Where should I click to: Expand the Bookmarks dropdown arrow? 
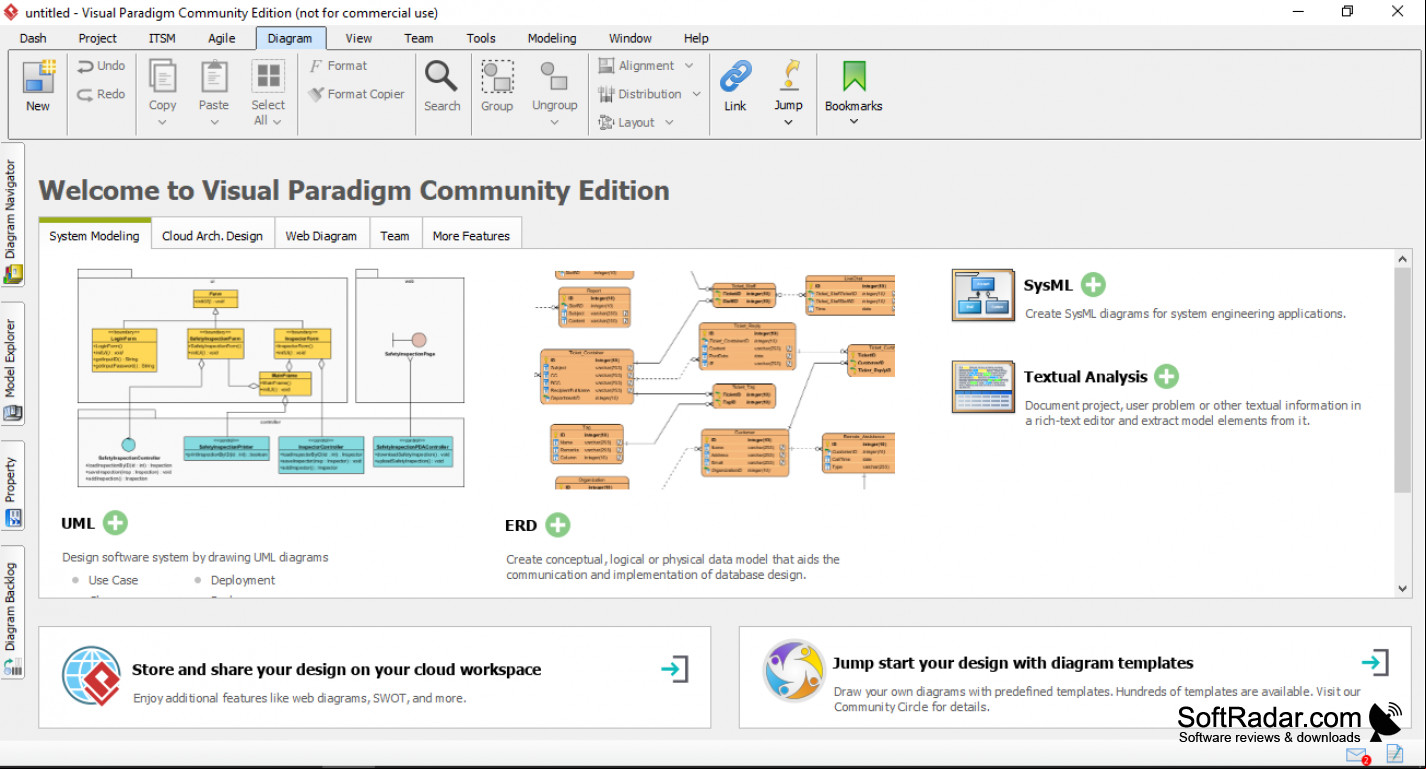854,122
